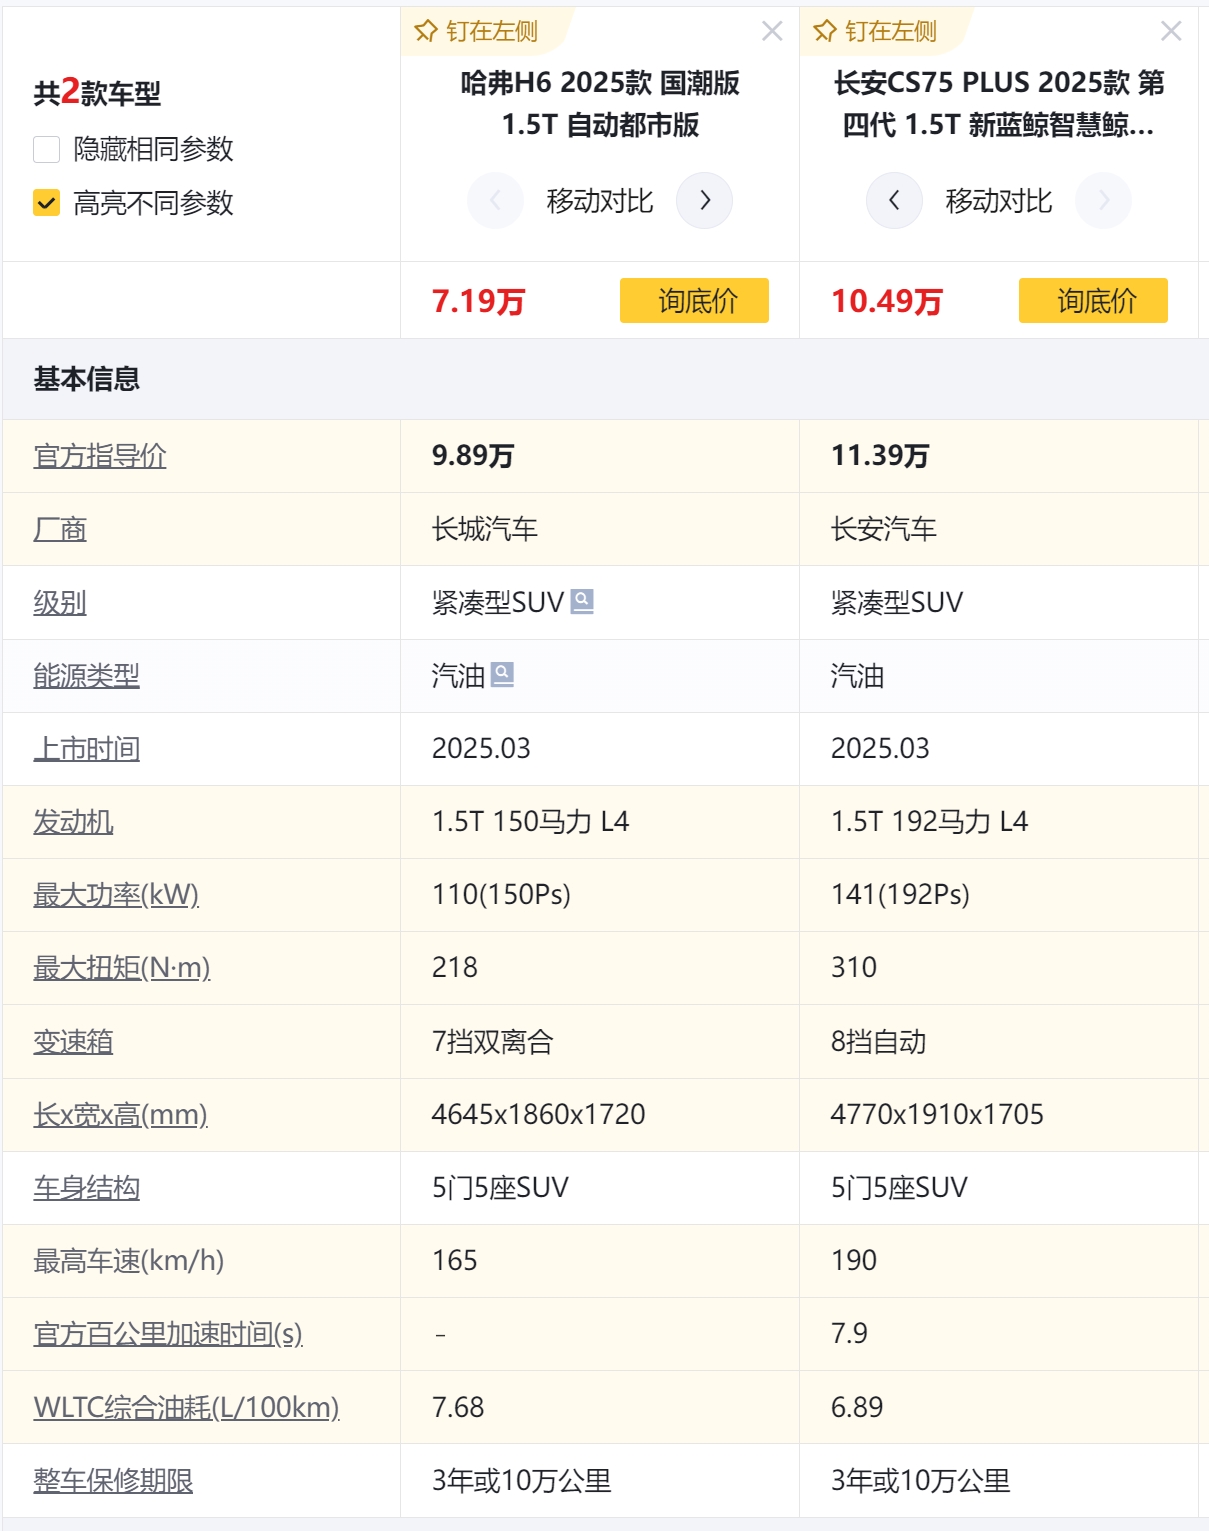Open the 整车保修期限 parameter link

coord(113,1480)
